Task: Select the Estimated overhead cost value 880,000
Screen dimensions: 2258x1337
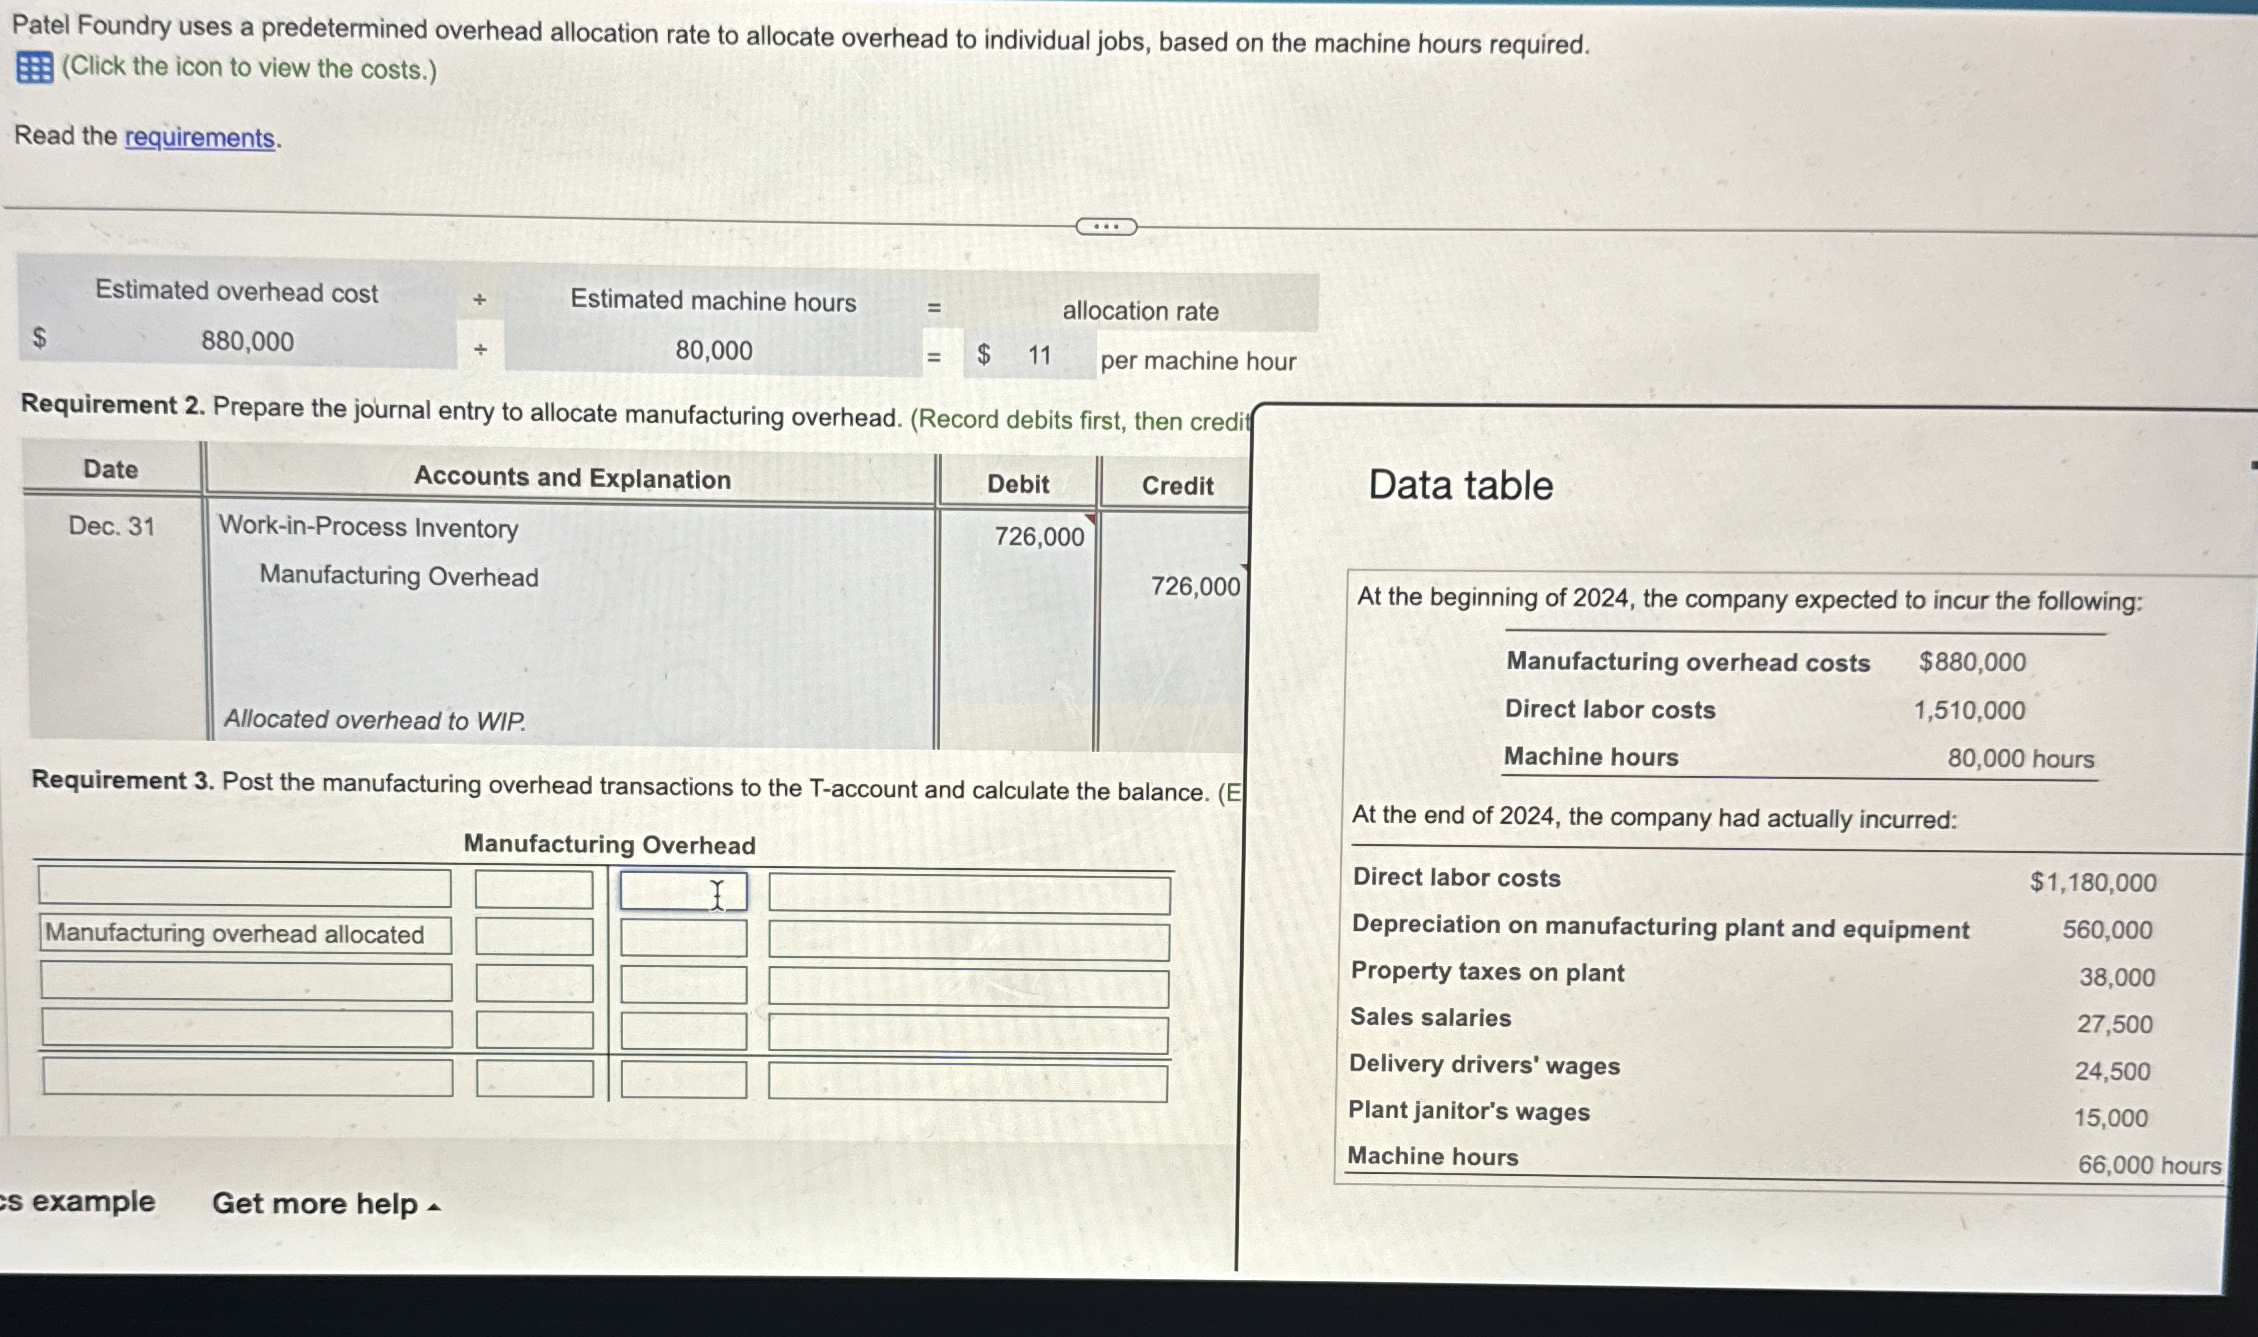Action: [247, 343]
